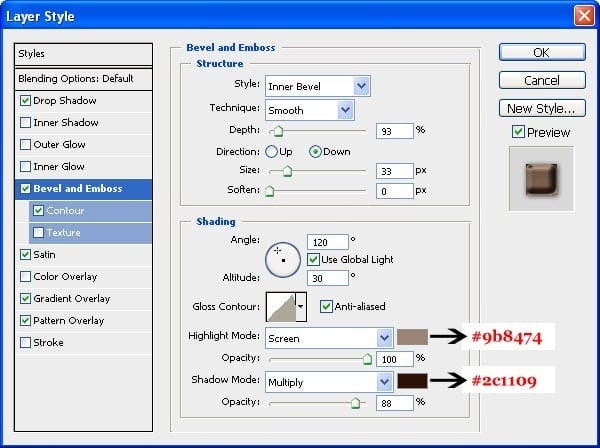Close the Layer Style dialog
This screenshot has height=448, width=600.
(x=584, y=16)
